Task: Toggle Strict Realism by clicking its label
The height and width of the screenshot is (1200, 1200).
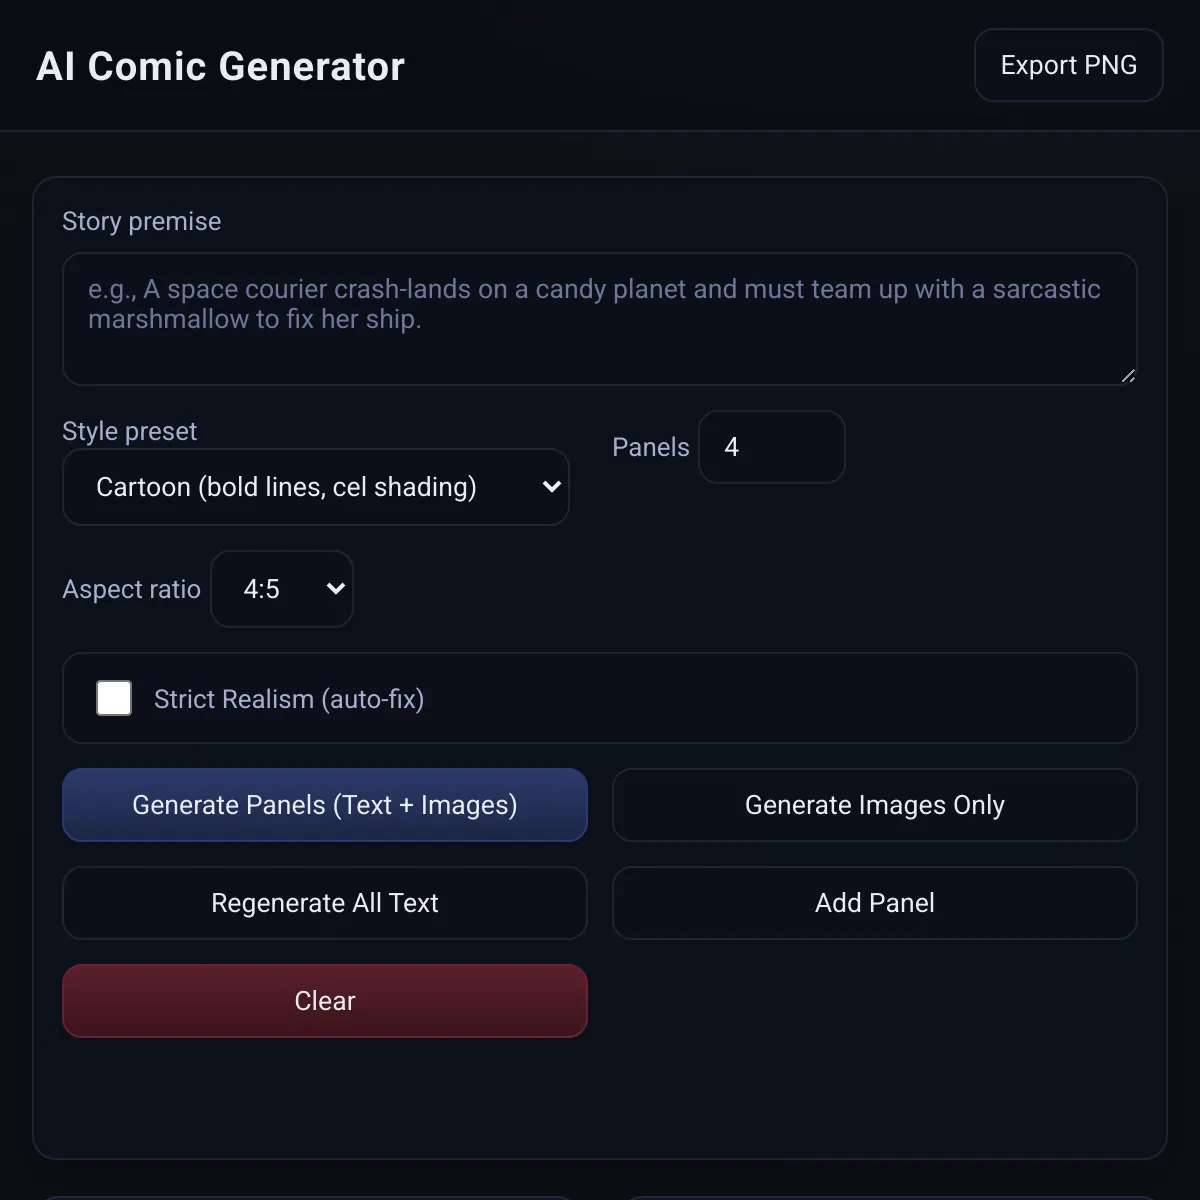Action: [x=289, y=698]
